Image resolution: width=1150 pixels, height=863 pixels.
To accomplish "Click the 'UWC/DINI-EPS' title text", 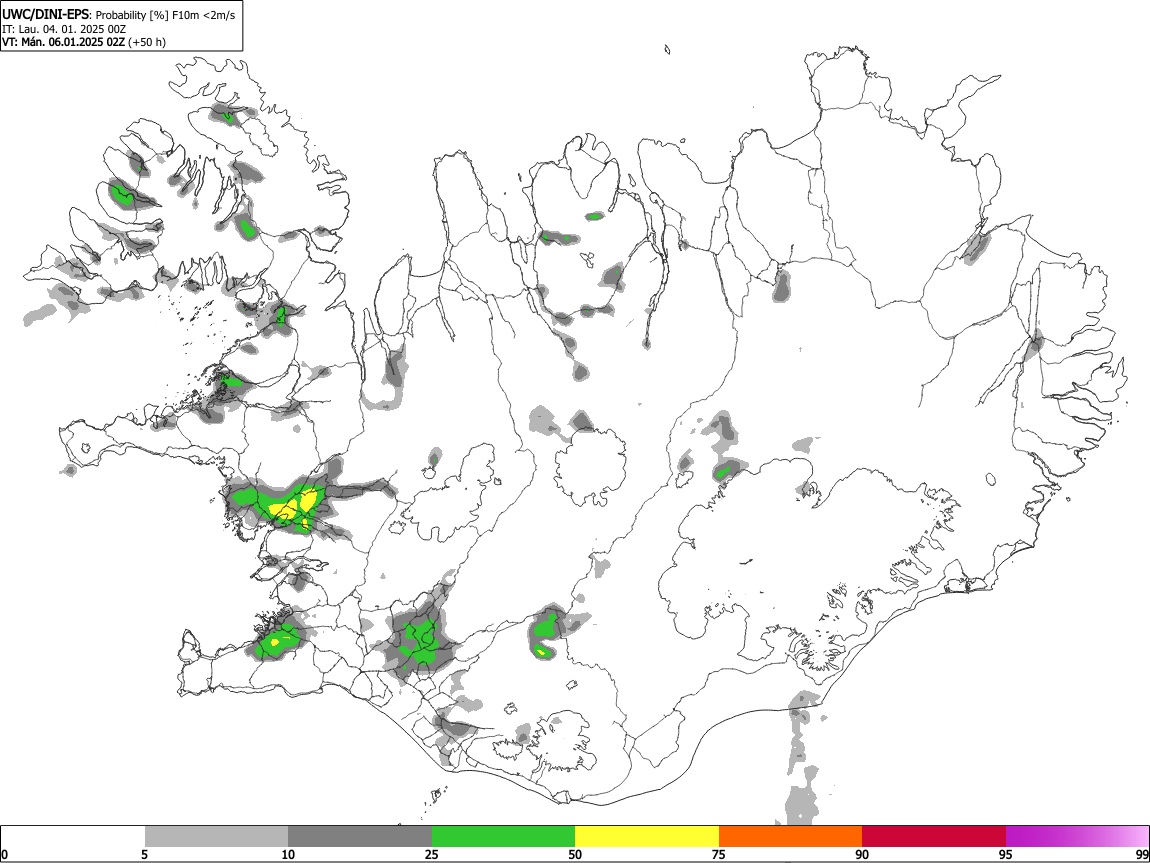I will point(45,15).
